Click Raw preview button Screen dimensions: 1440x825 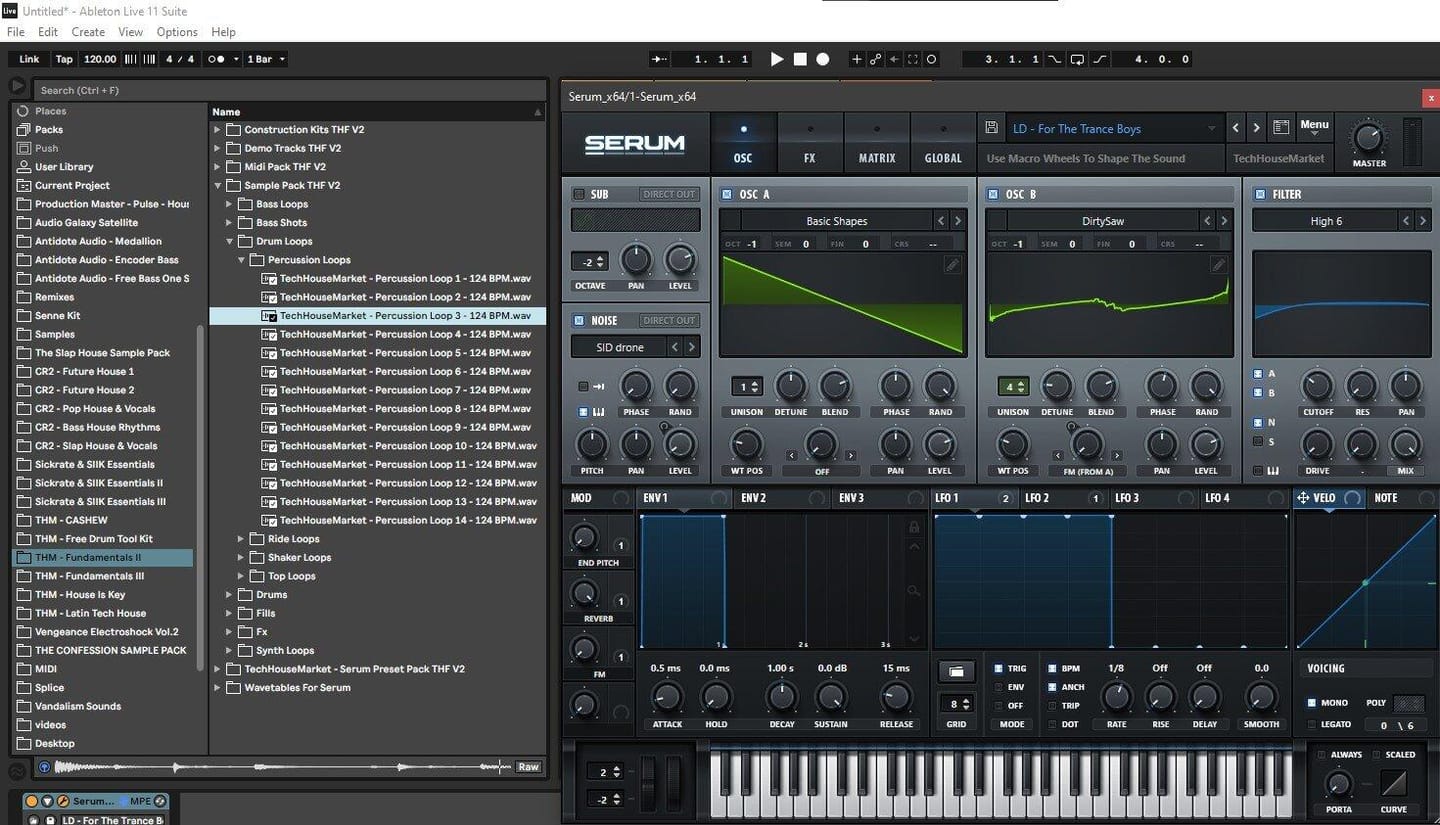528,767
